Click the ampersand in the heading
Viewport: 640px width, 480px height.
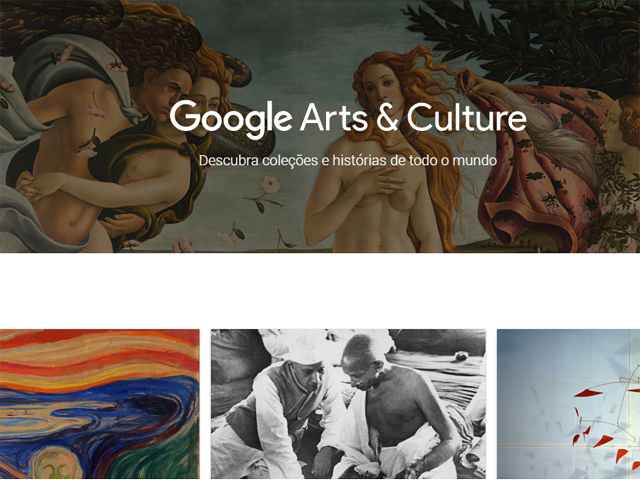coord(387,118)
